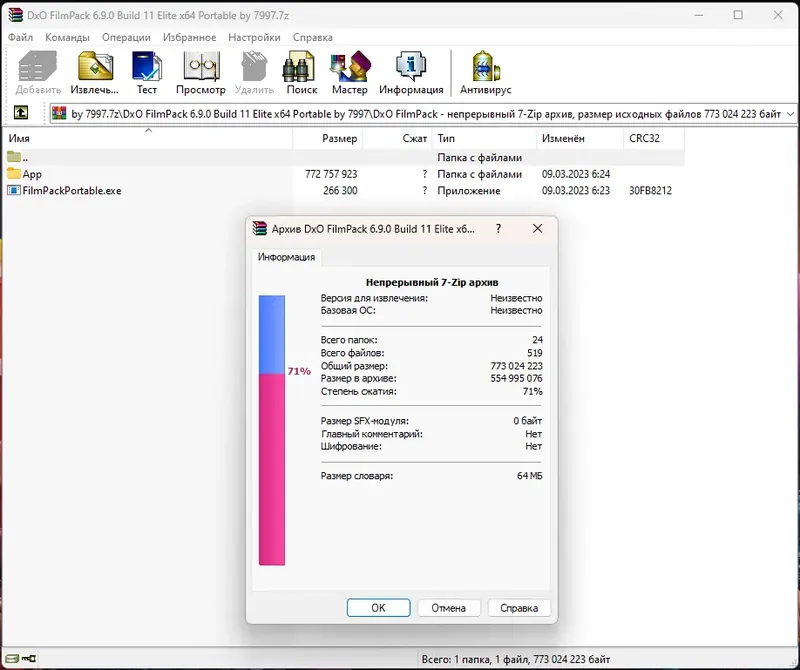Image resolution: width=800 pixels, height=670 pixels.
Task: Switch to the Информация dialog tab
Action: point(287,257)
